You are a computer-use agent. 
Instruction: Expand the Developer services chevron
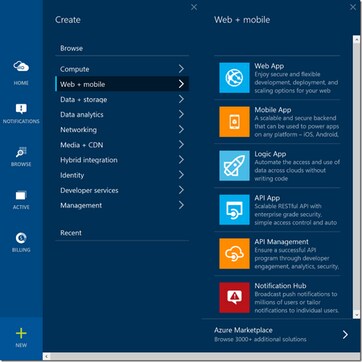pos(181,190)
